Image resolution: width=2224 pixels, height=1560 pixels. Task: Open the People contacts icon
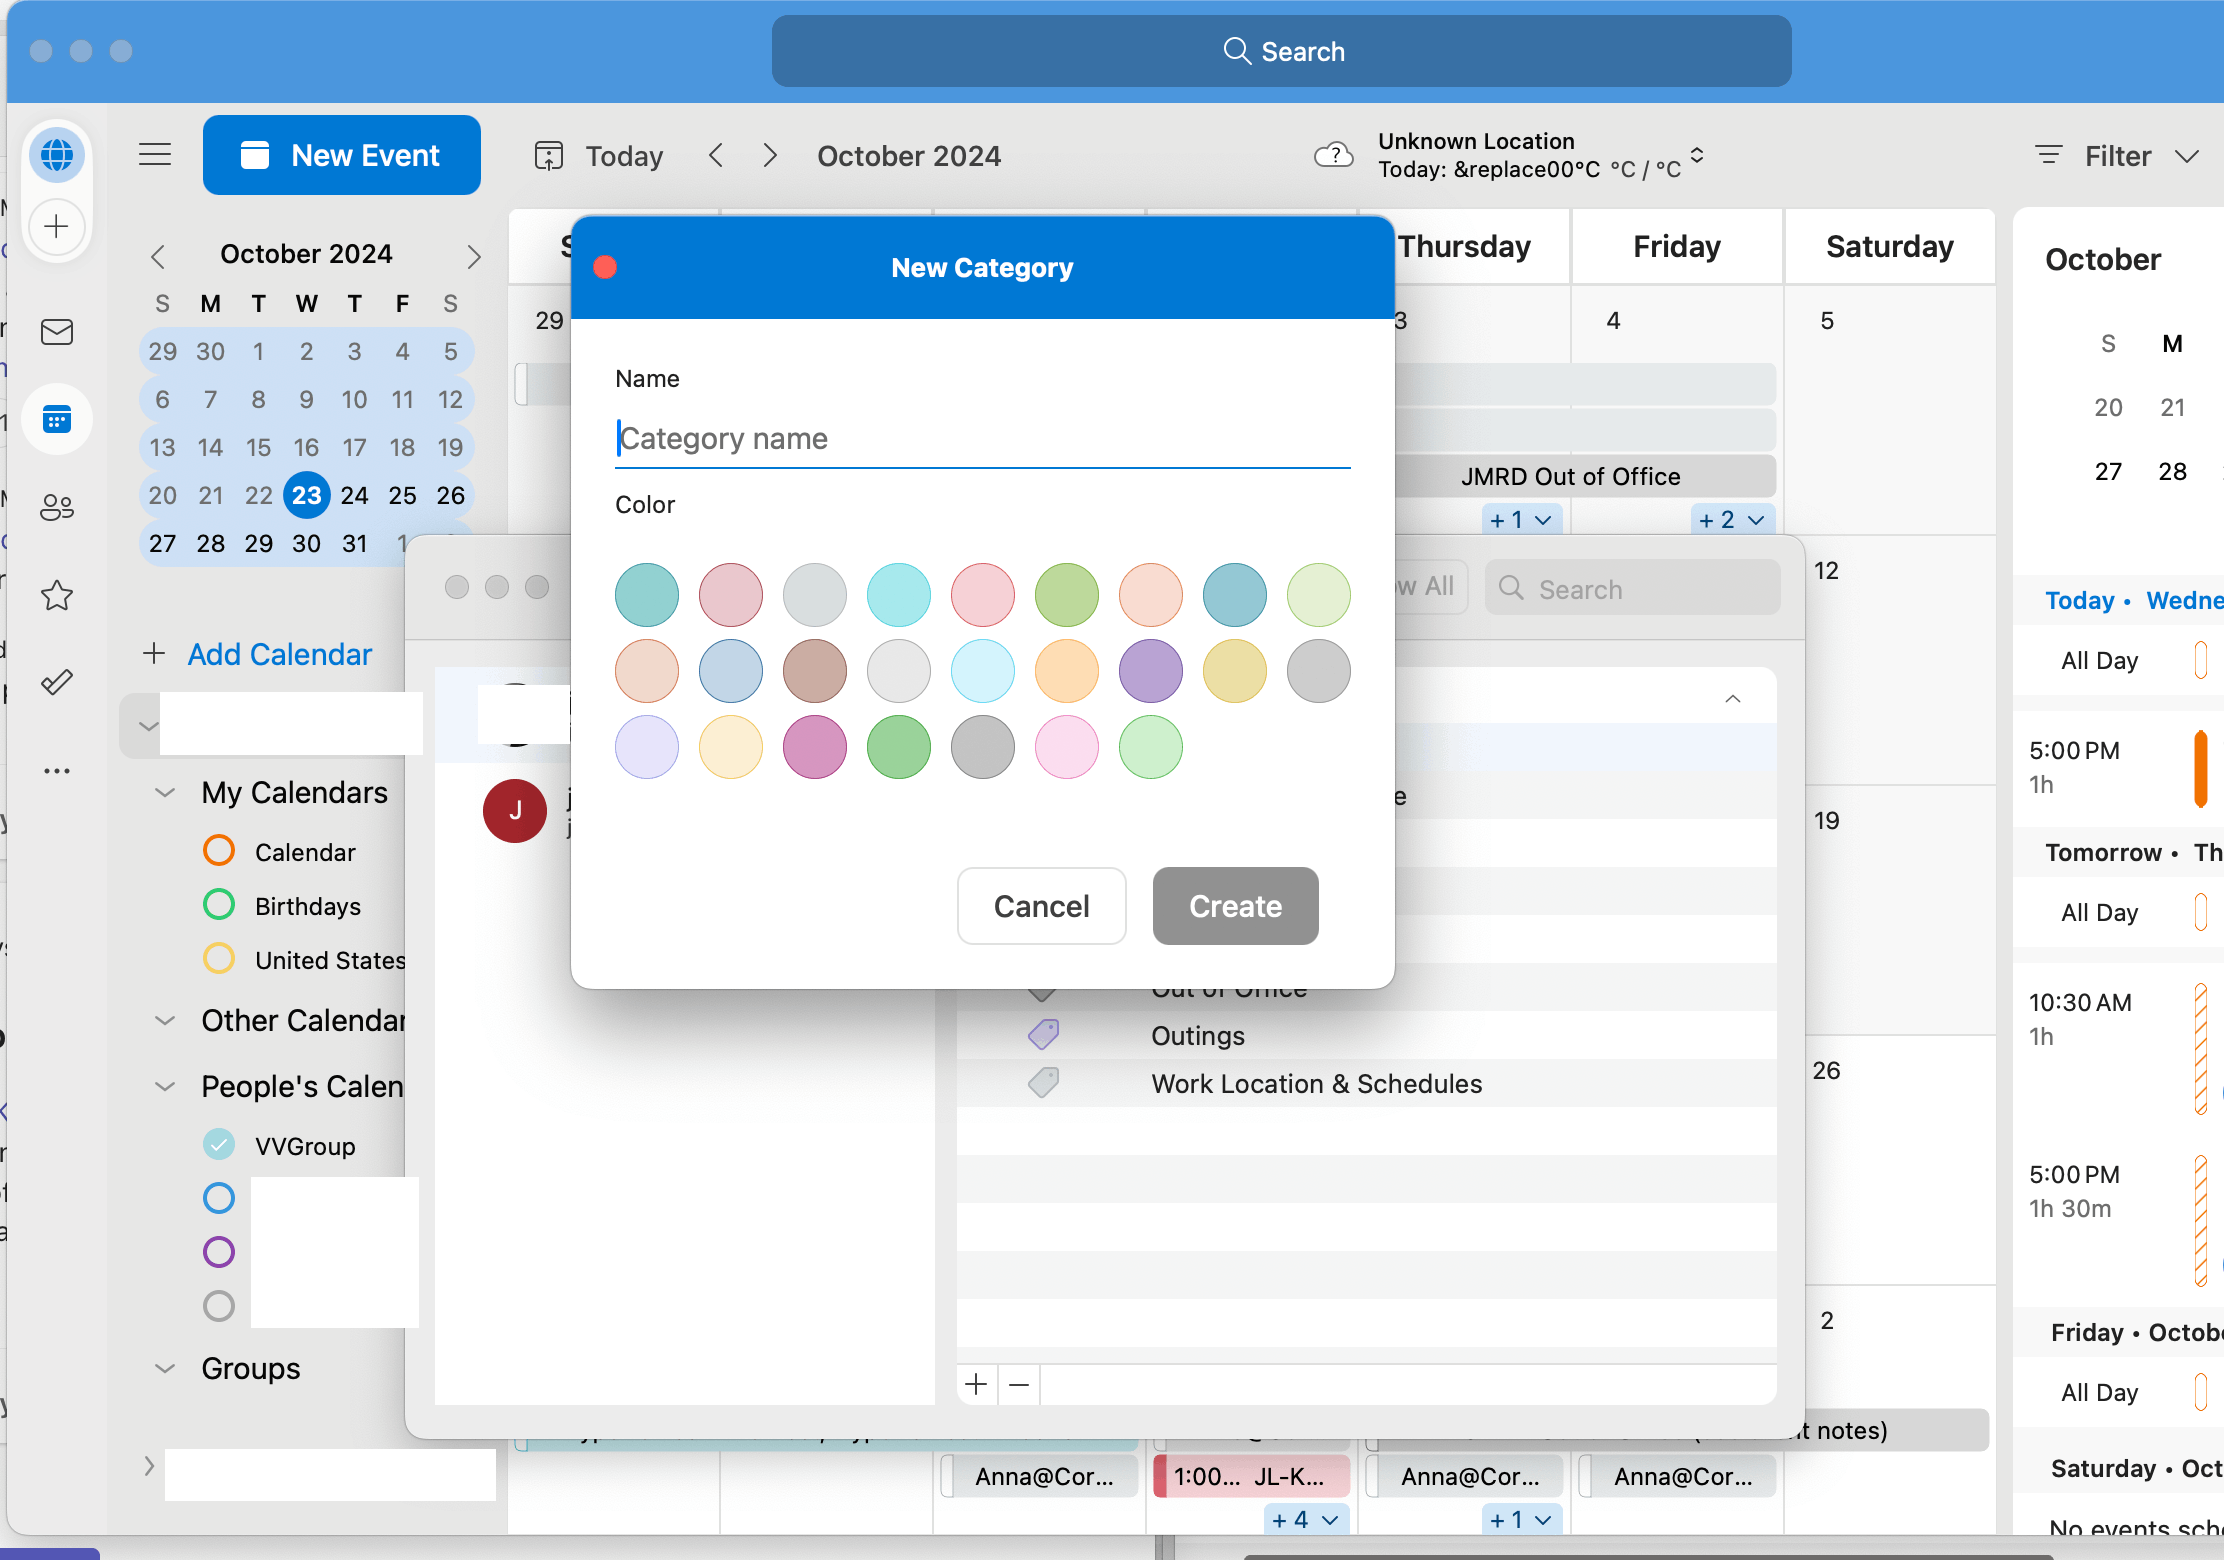57,508
